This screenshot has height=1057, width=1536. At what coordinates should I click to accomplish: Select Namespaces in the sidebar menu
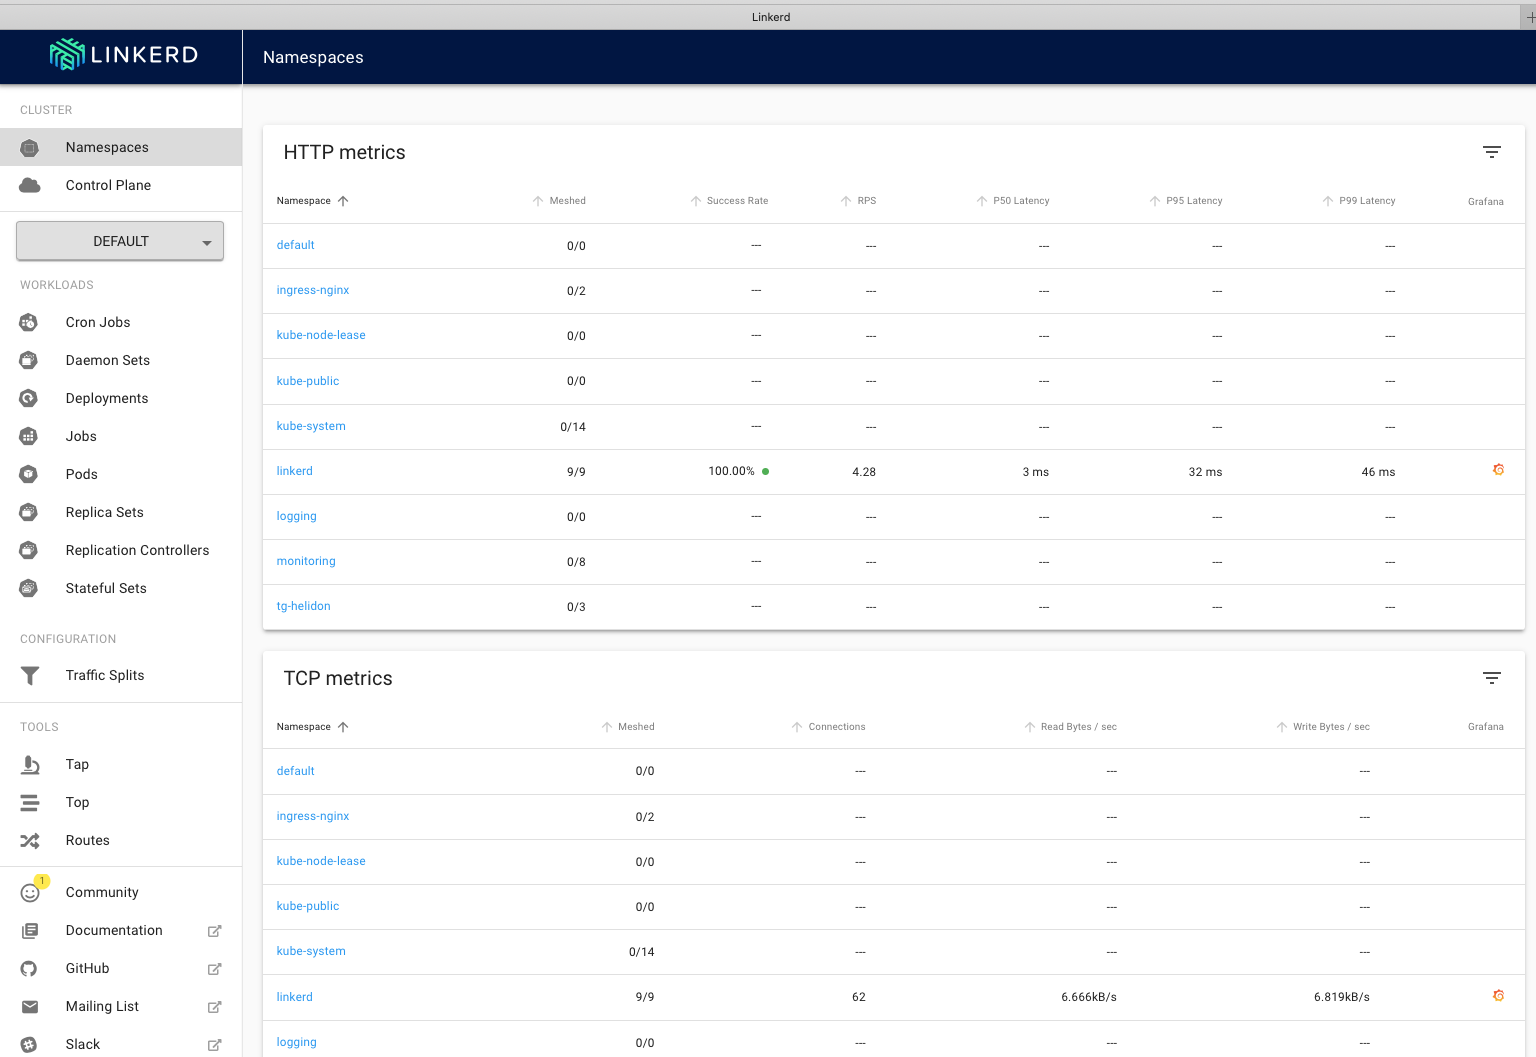point(121,147)
